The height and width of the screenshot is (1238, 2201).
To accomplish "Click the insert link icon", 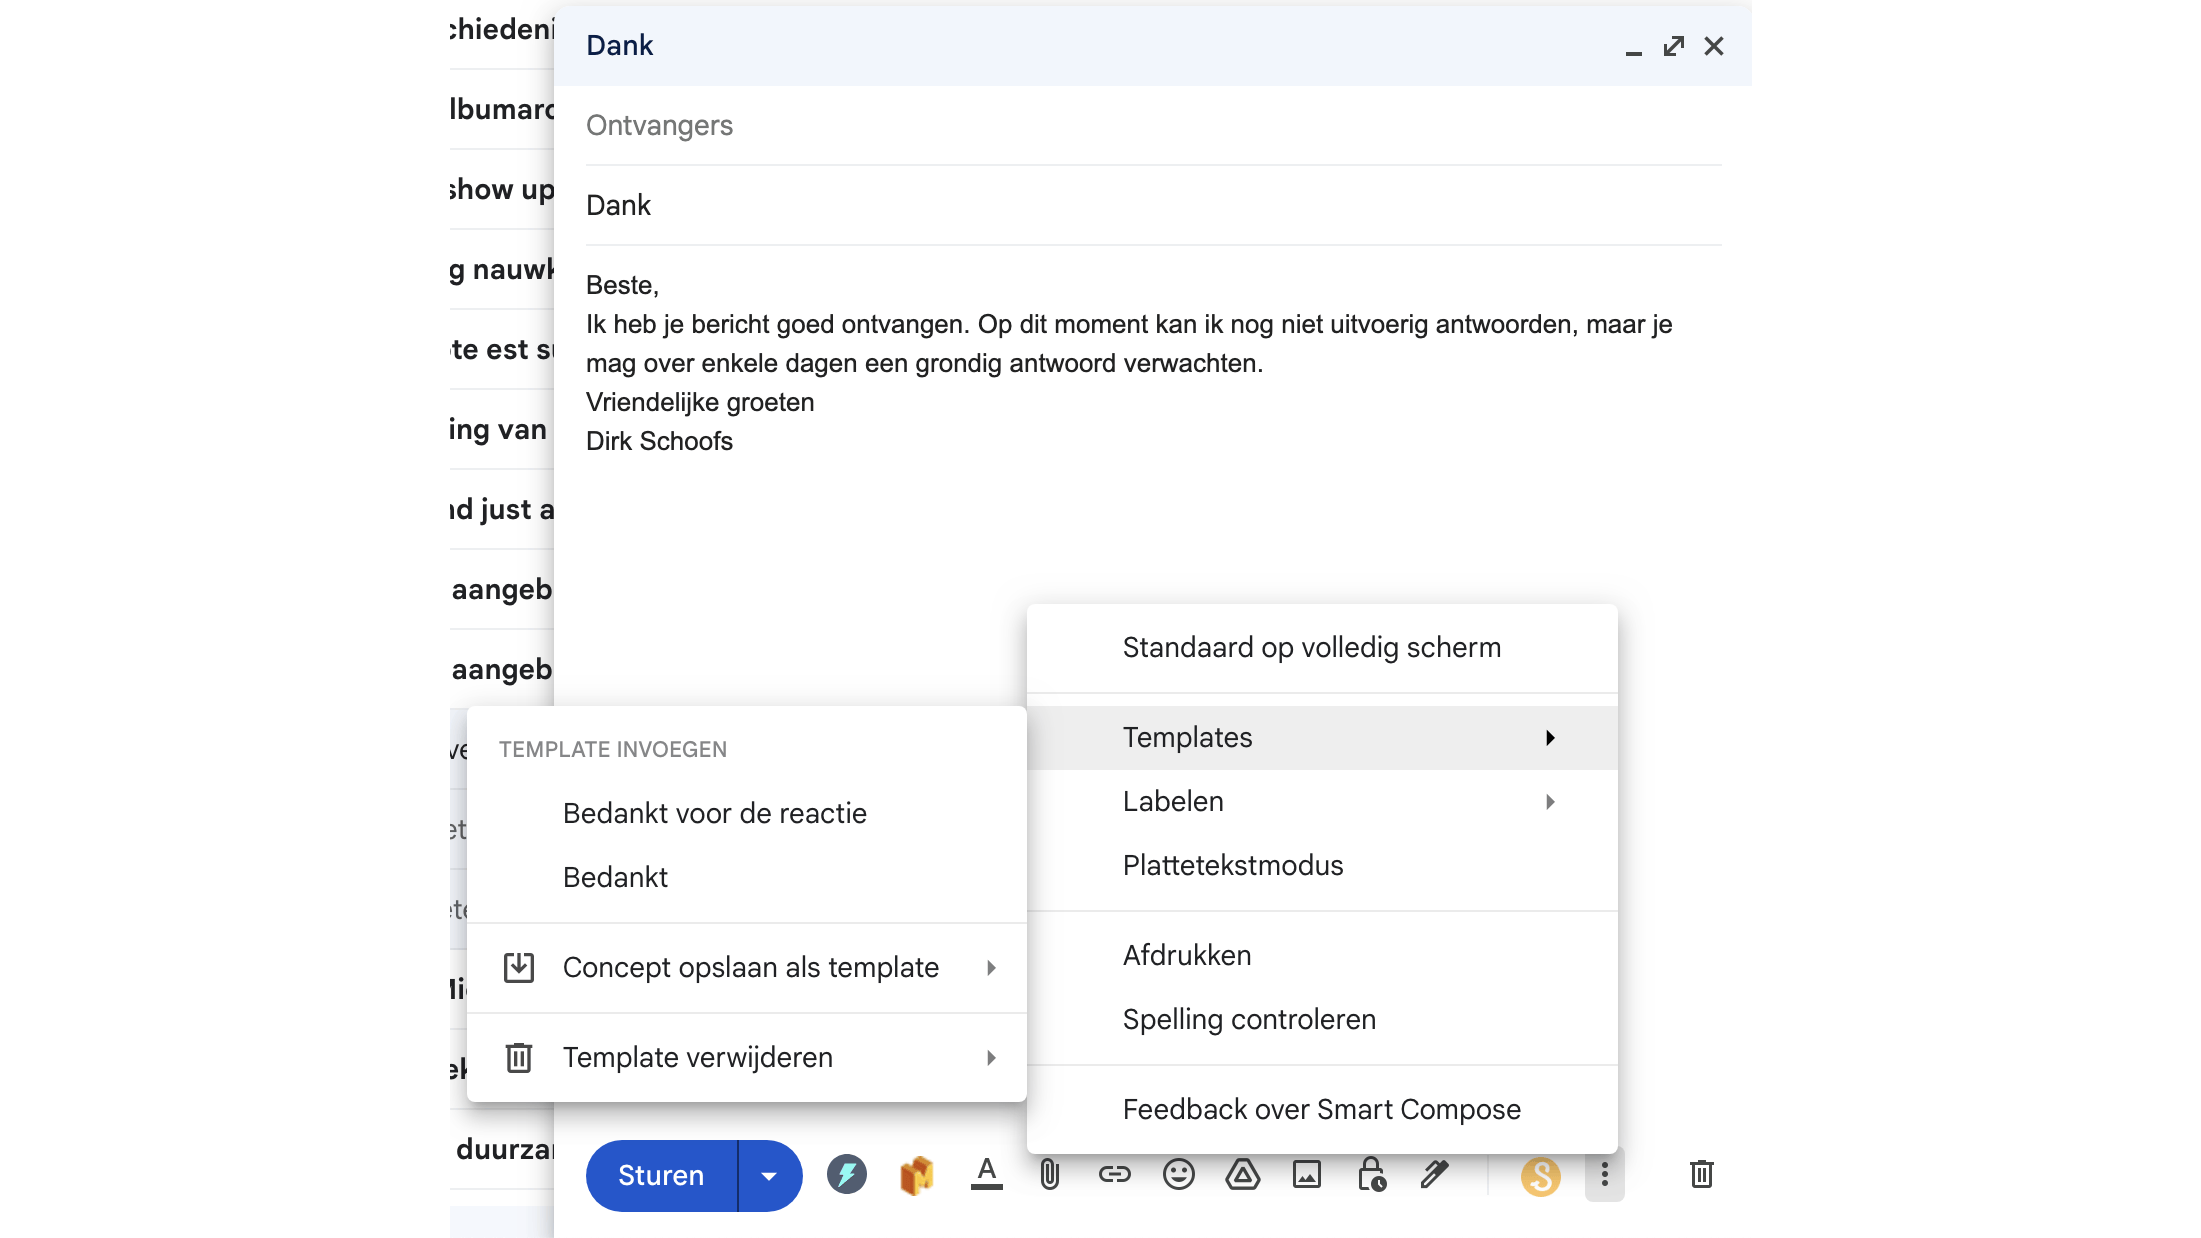I will (1114, 1174).
